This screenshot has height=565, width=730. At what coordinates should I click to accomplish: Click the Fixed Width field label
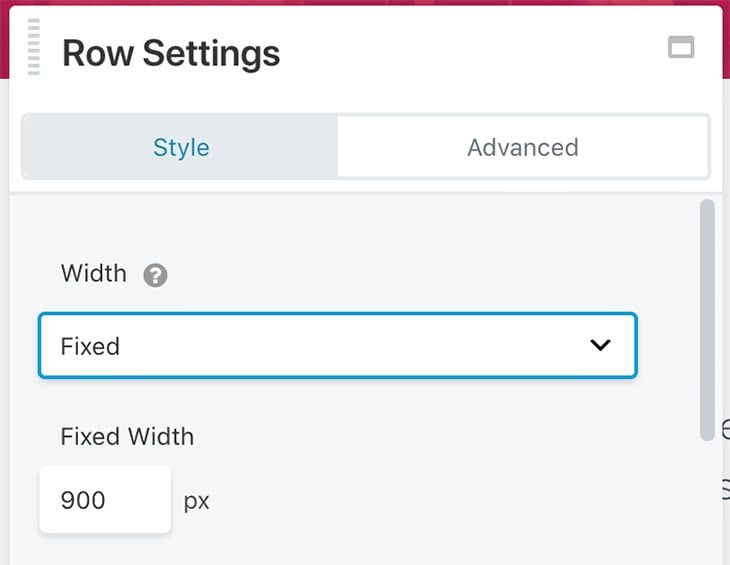(127, 436)
